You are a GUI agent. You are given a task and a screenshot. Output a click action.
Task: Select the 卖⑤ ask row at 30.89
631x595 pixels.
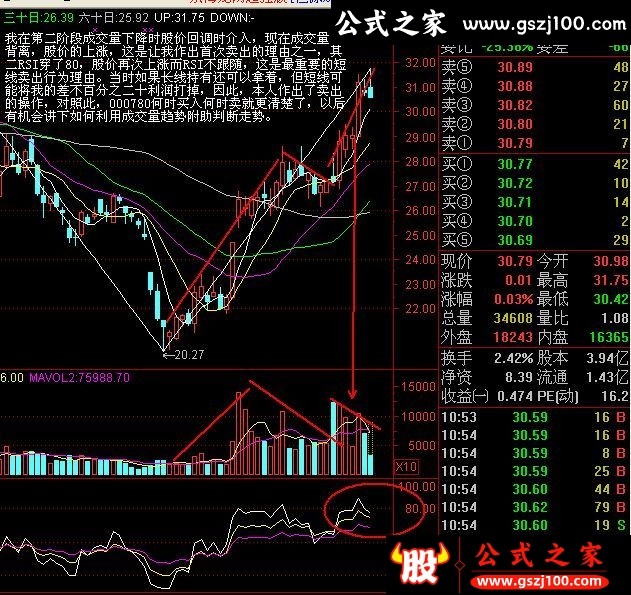pyautogui.click(x=534, y=67)
